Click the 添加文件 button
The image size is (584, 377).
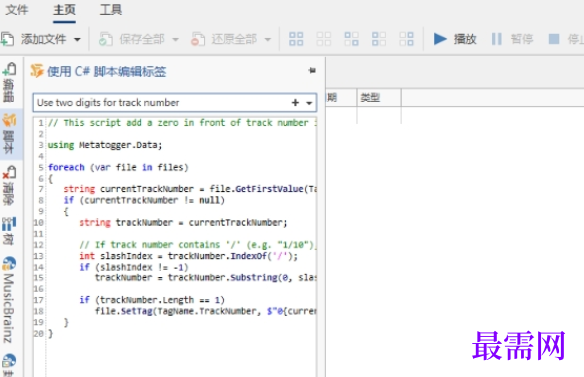pos(34,39)
